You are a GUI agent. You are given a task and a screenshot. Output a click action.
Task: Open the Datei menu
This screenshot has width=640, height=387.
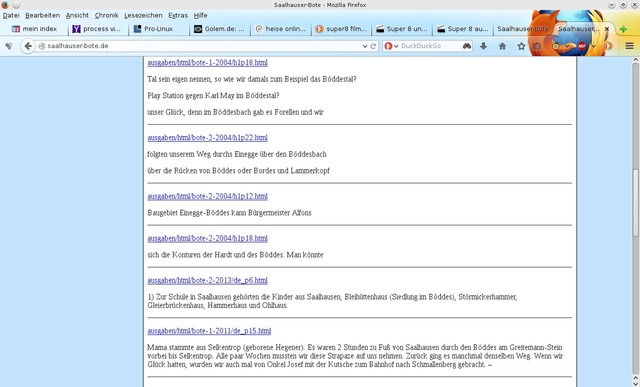point(11,15)
